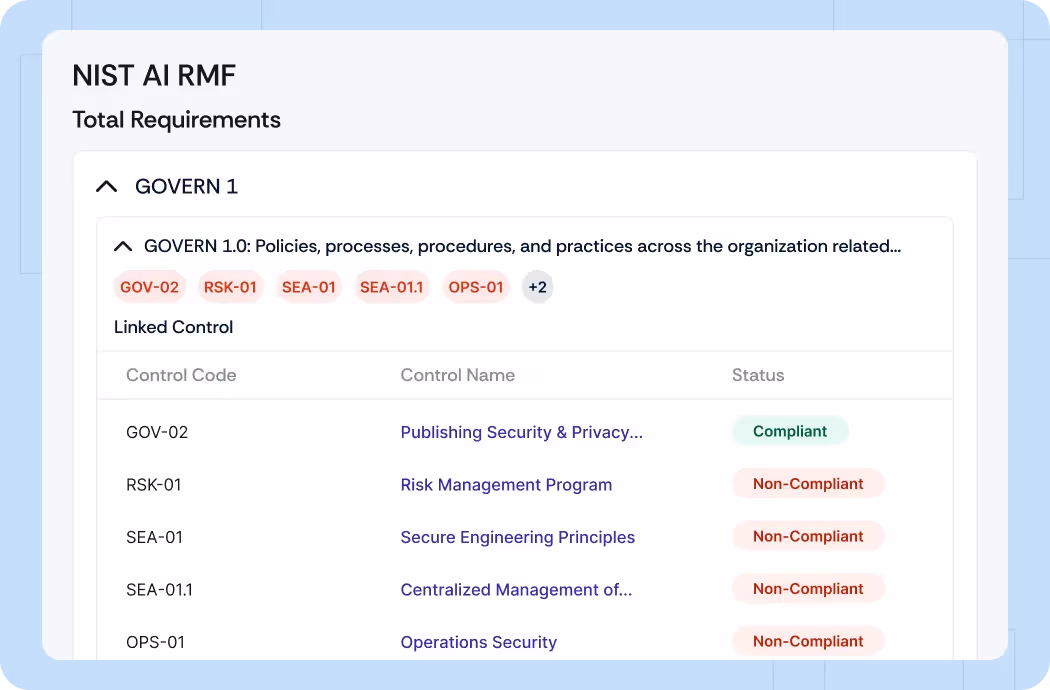Viewport: 1050px width, 690px height.
Task: Click the Total Requirements heading
Action: click(x=177, y=120)
